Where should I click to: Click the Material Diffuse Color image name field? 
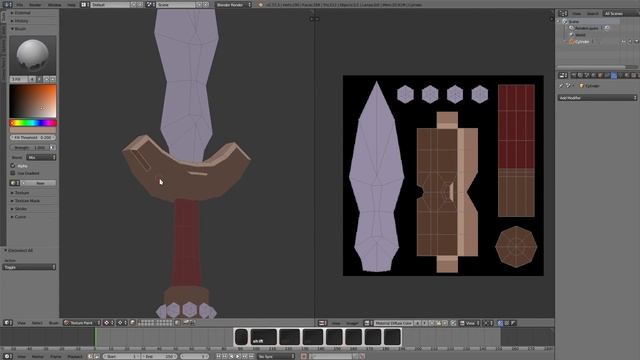click(x=393, y=323)
